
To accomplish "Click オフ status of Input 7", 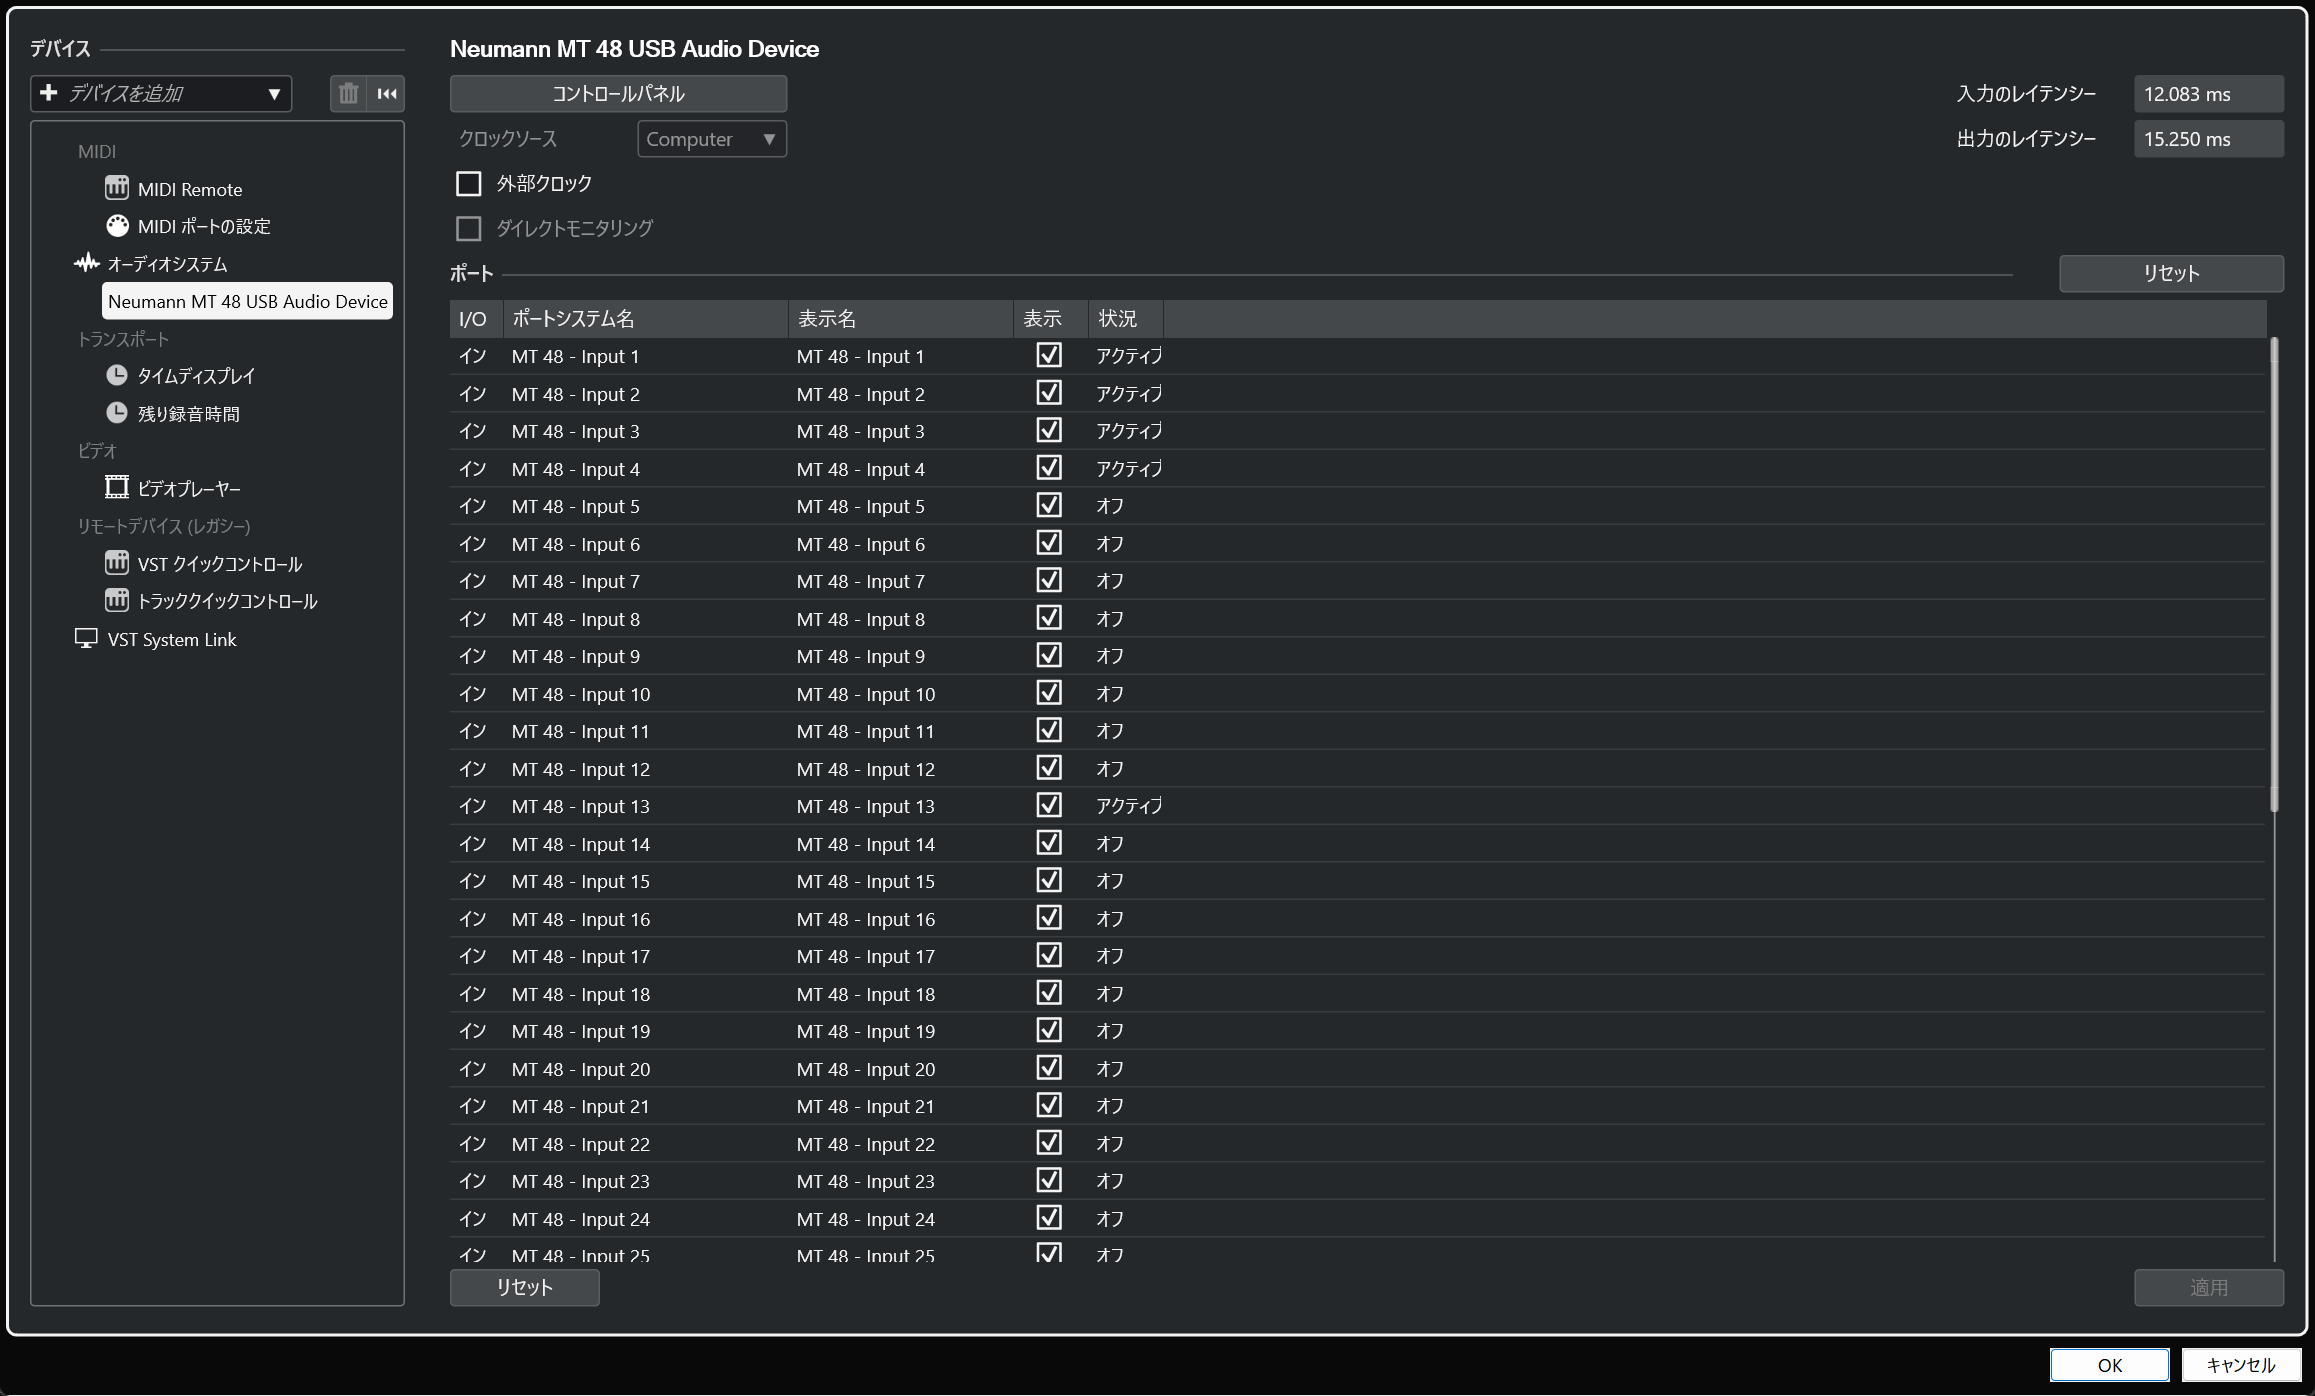I will tap(1110, 581).
